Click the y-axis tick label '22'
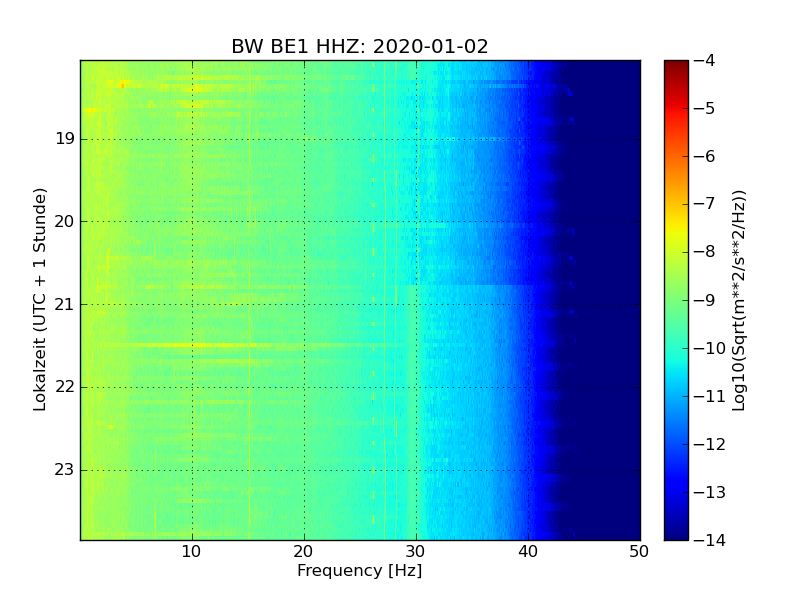Image resolution: width=800 pixels, height=600 pixels. [x=65, y=387]
